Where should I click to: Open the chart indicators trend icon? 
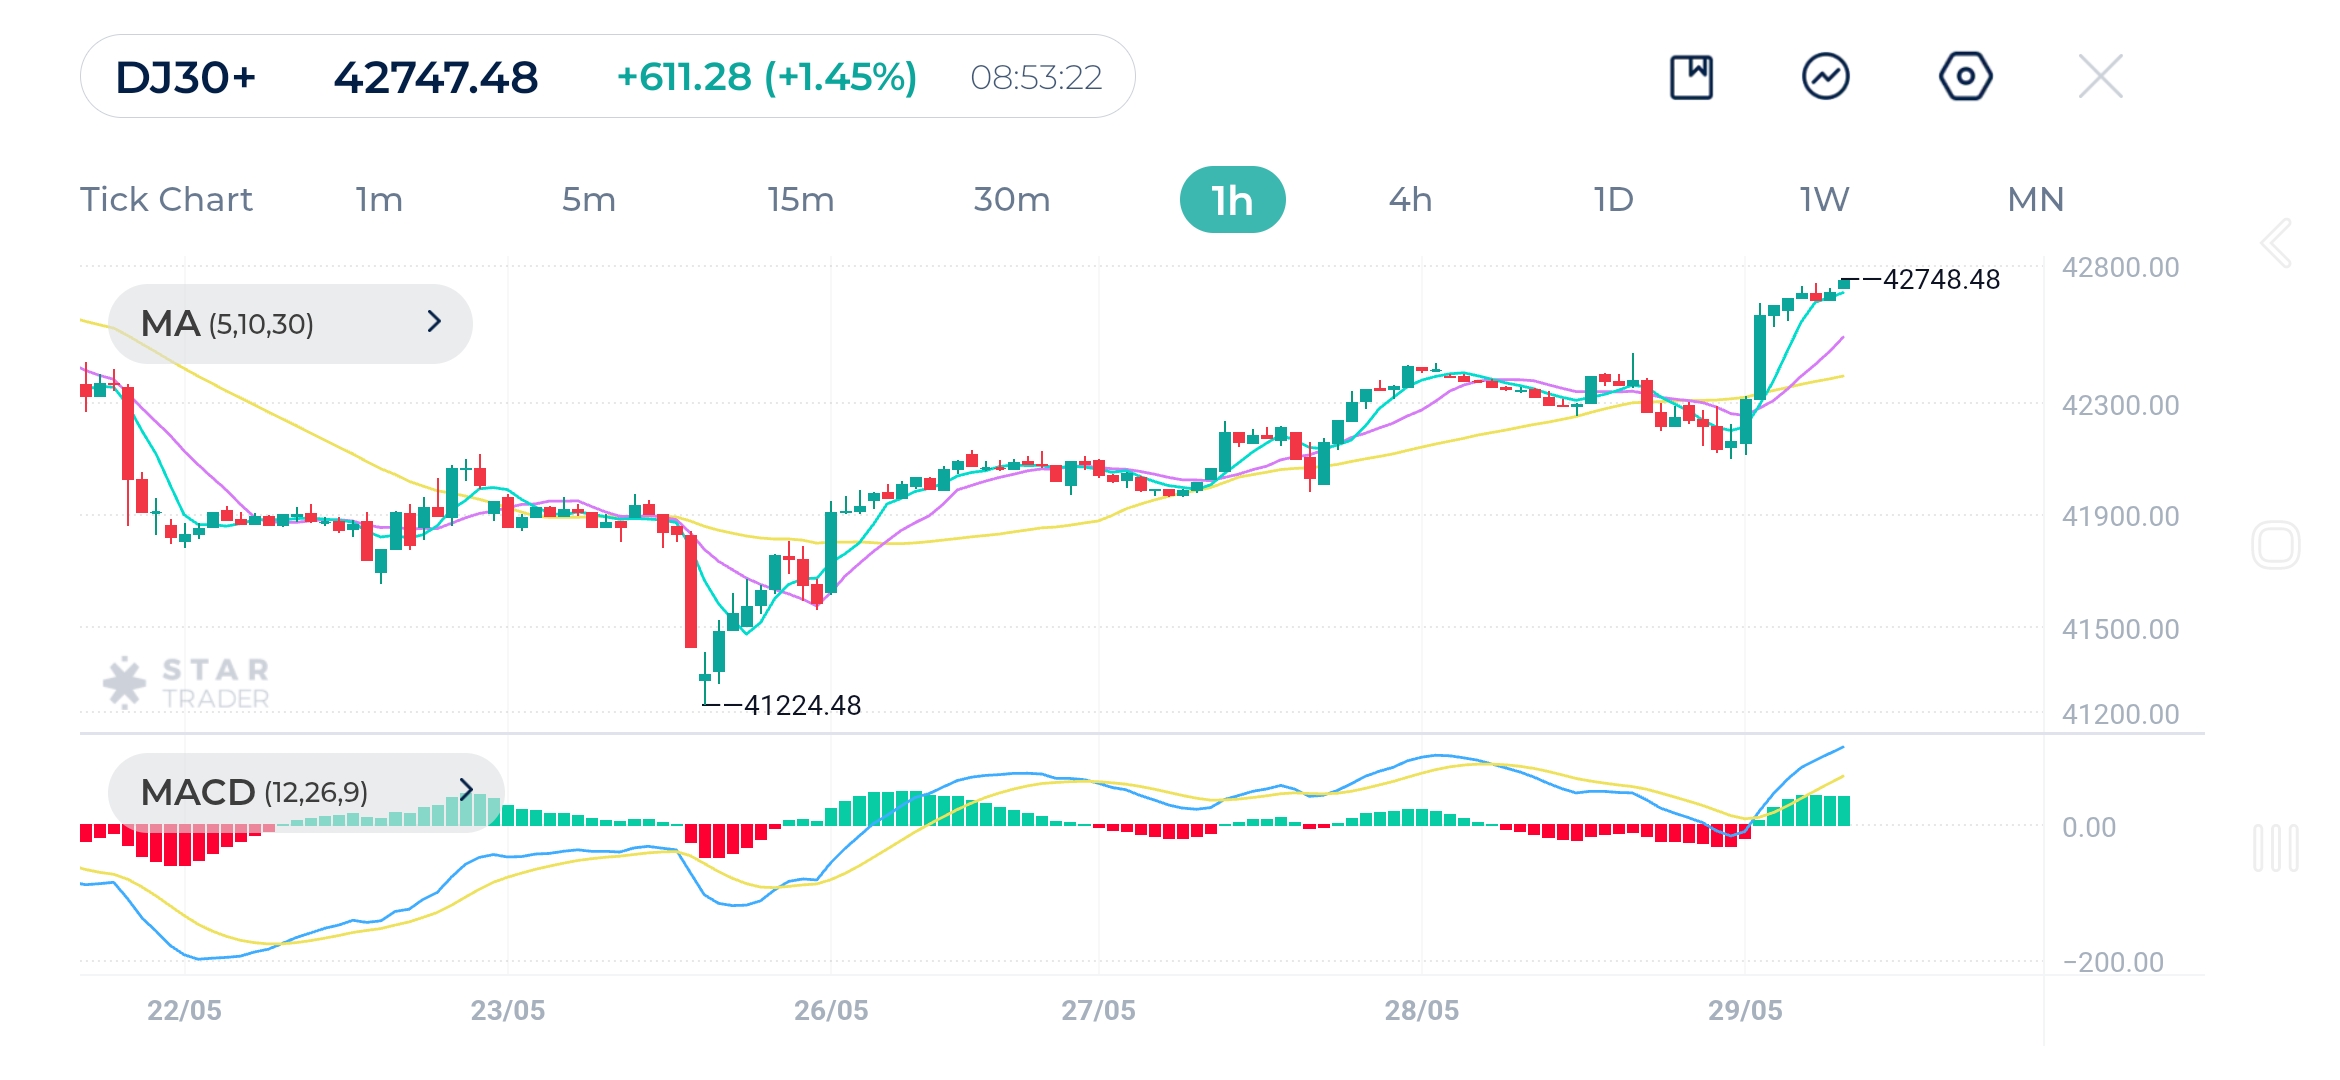coord(1825,77)
